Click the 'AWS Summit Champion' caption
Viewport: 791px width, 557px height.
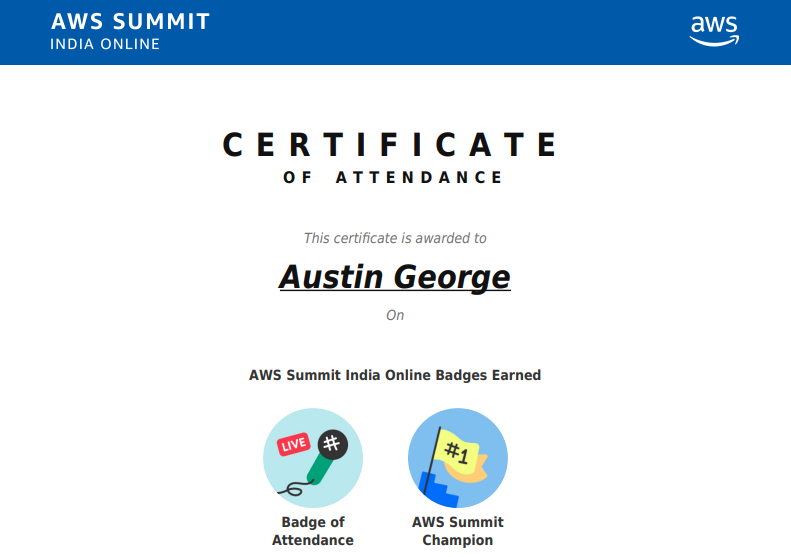click(x=458, y=531)
